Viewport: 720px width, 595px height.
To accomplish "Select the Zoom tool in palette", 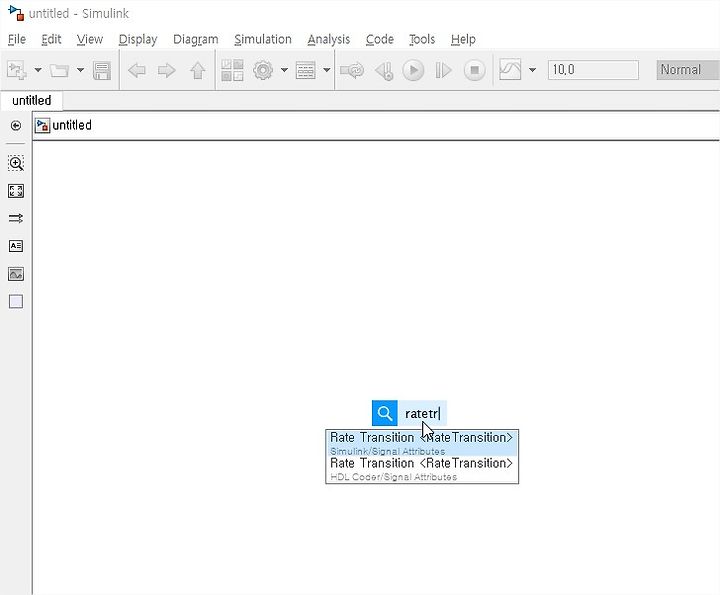I will tap(16, 163).
